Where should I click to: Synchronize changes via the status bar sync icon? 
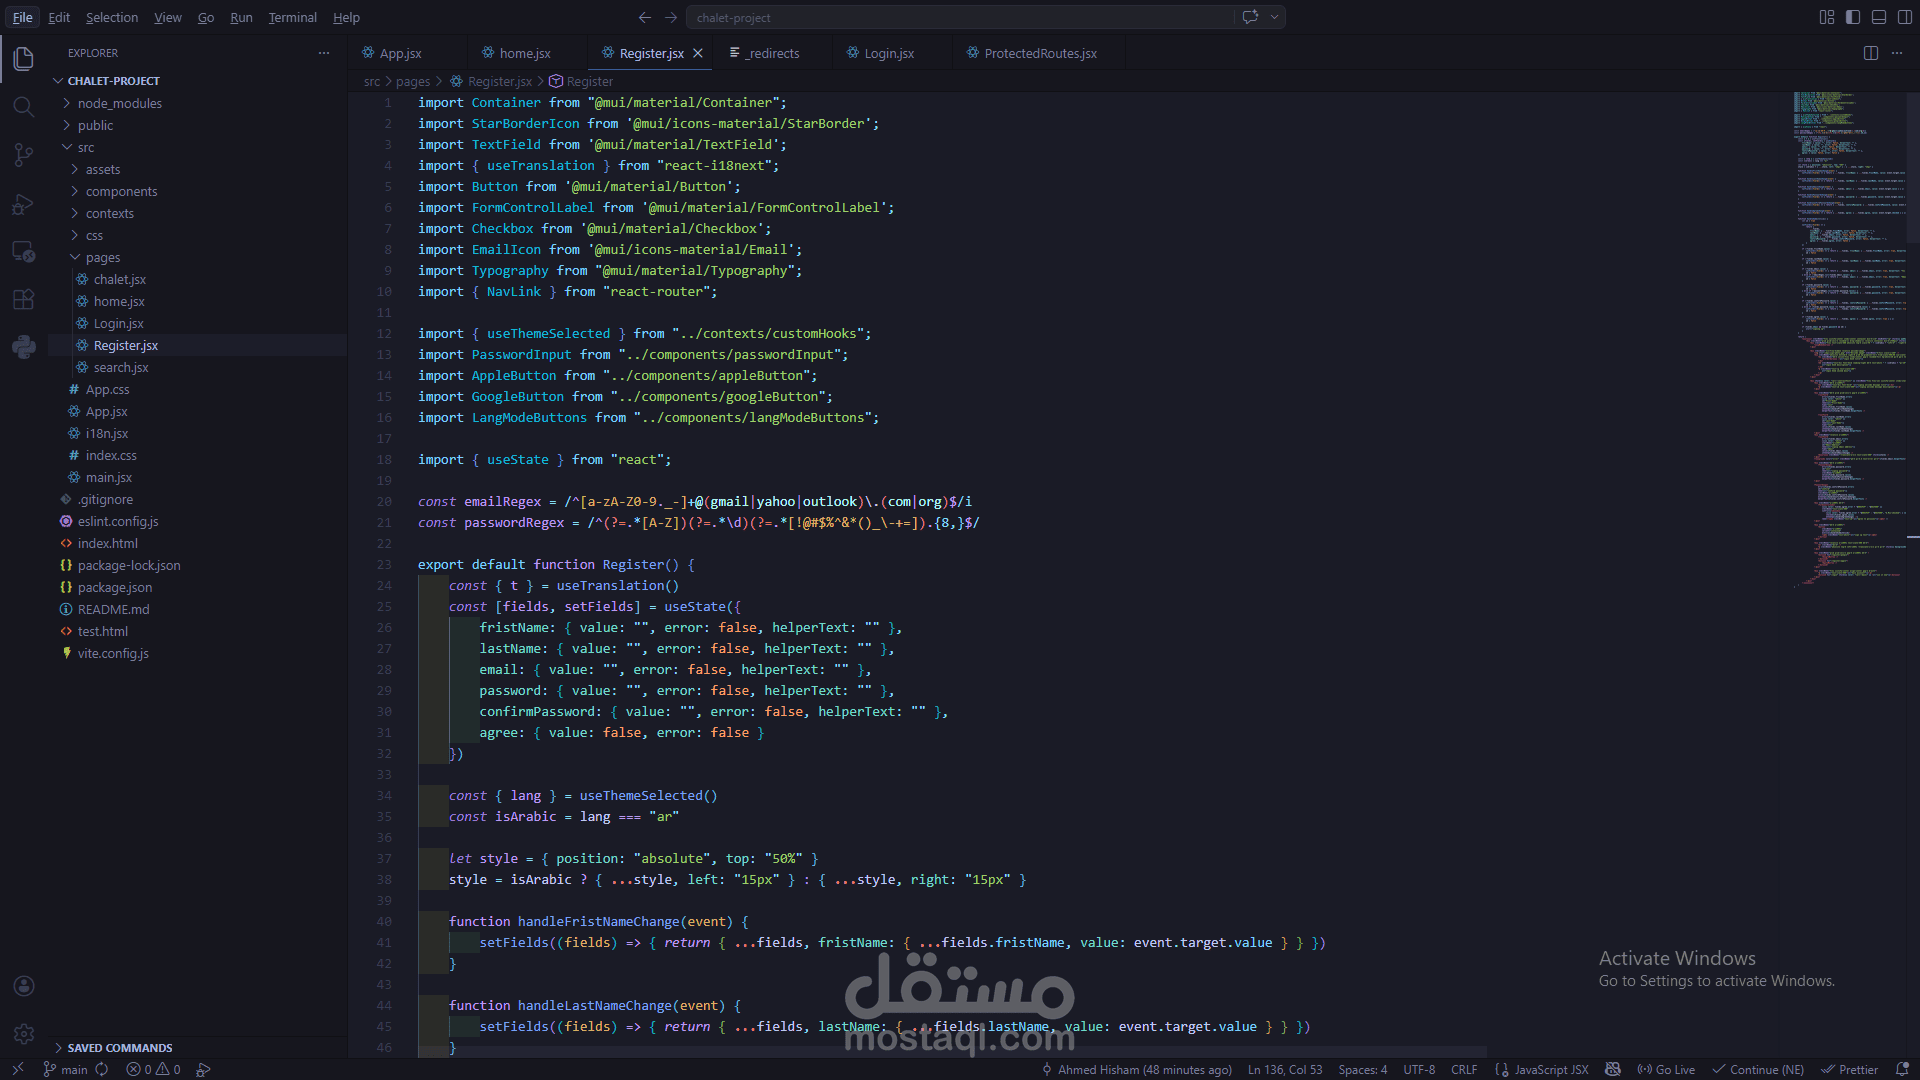[102, 1069]
